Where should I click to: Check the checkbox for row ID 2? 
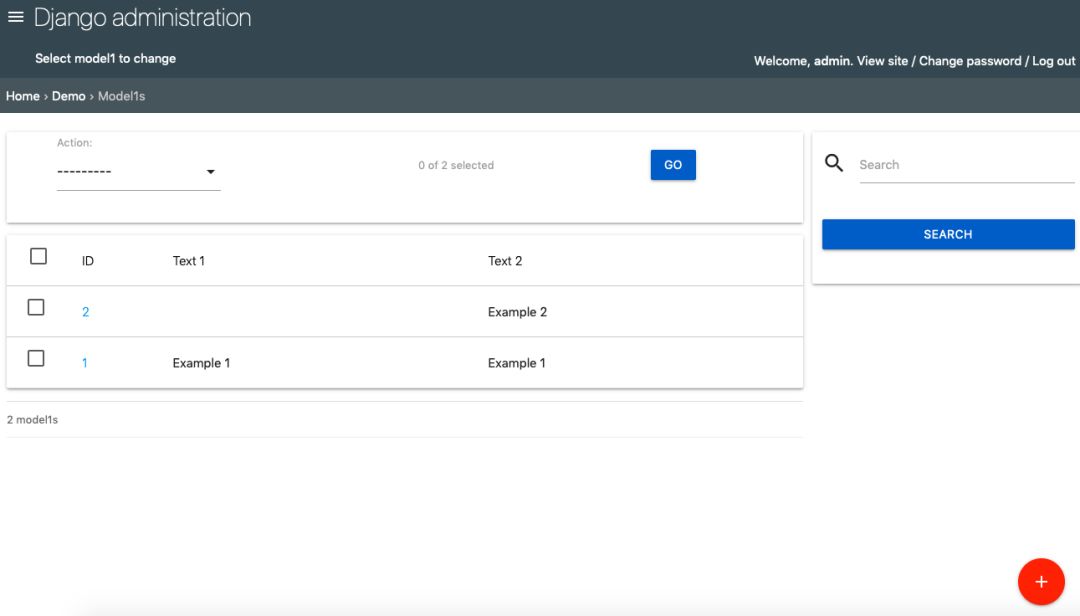[36, 307]
